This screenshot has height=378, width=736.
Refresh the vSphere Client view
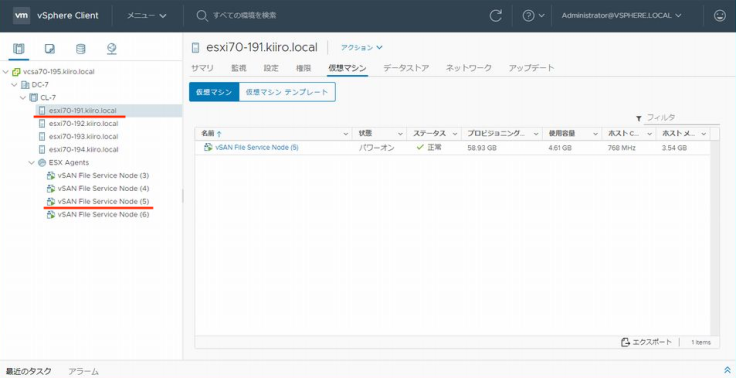pos(496,15)
